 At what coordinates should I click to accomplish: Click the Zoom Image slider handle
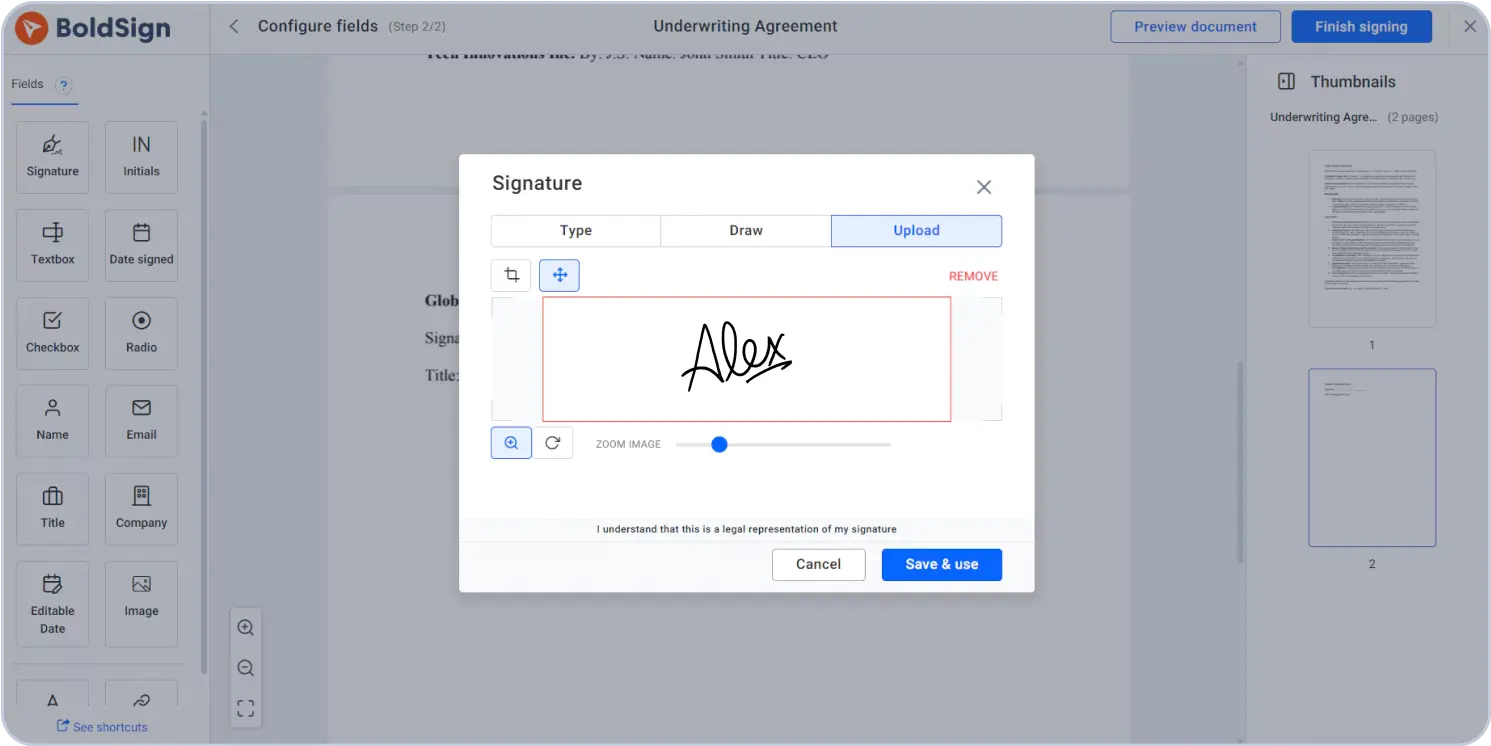(x=719, y=444)
